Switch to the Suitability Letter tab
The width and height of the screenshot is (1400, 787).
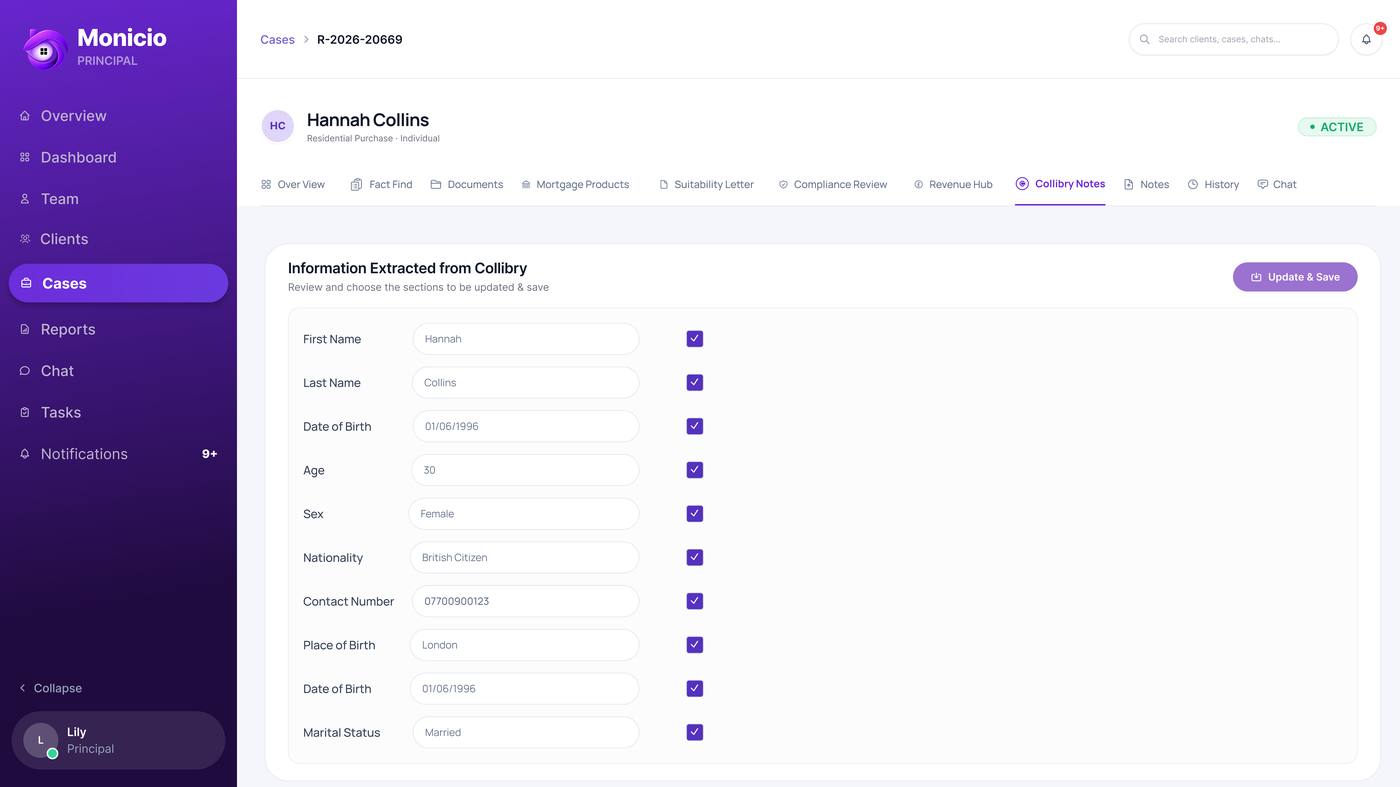click(x=706, y=184)
